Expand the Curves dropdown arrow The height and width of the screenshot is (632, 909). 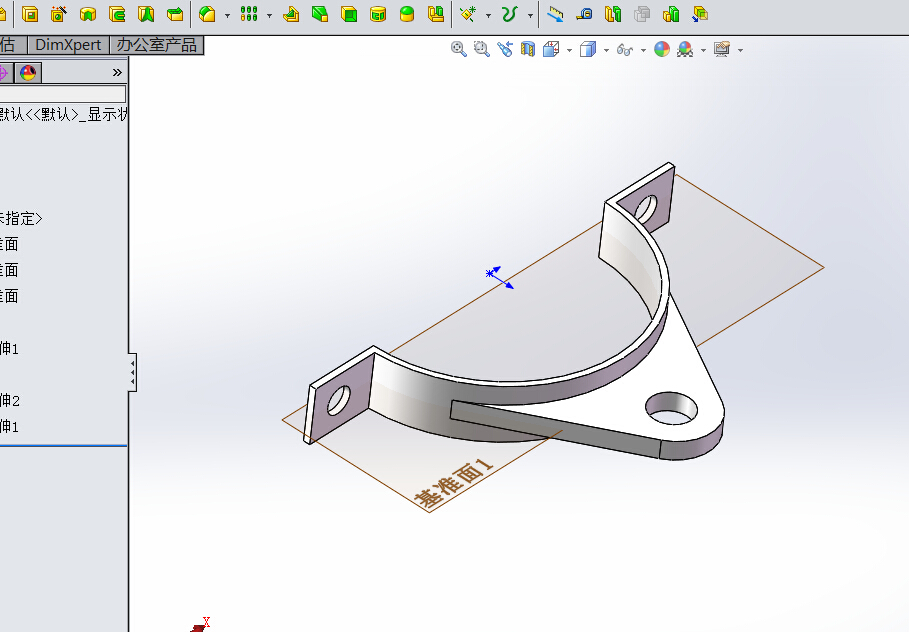[x=530, y=16]
